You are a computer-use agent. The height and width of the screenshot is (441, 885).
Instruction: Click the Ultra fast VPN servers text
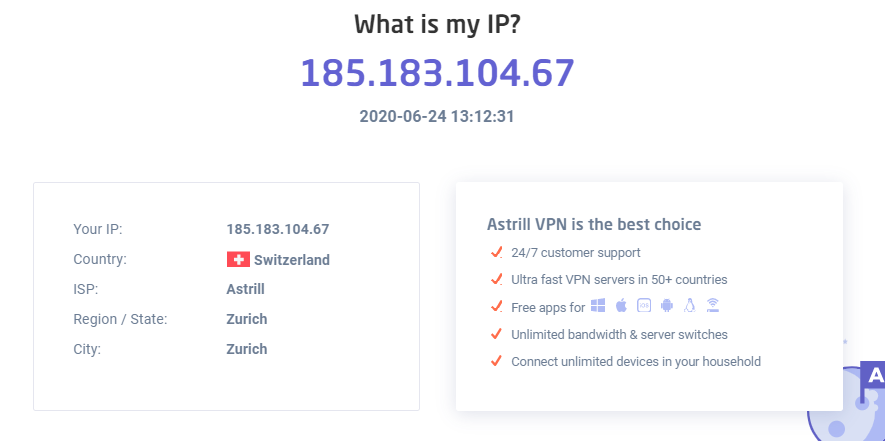pos(619,280)
